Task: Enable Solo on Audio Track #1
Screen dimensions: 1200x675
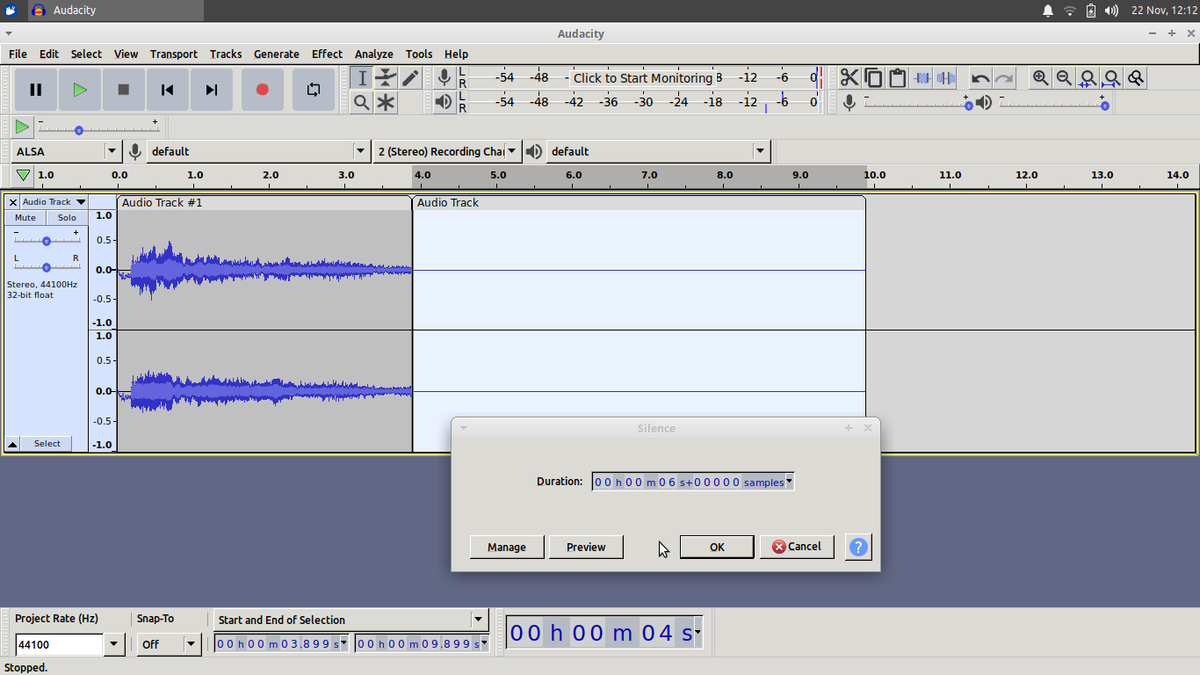Action: click(66, 217)
